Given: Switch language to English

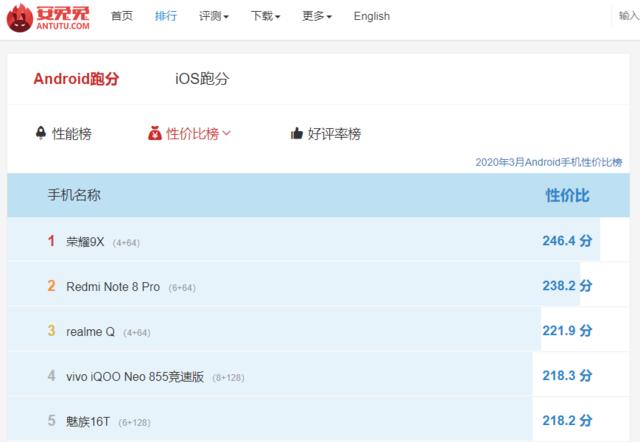Looking at the screenshot, I should point(371,16).
